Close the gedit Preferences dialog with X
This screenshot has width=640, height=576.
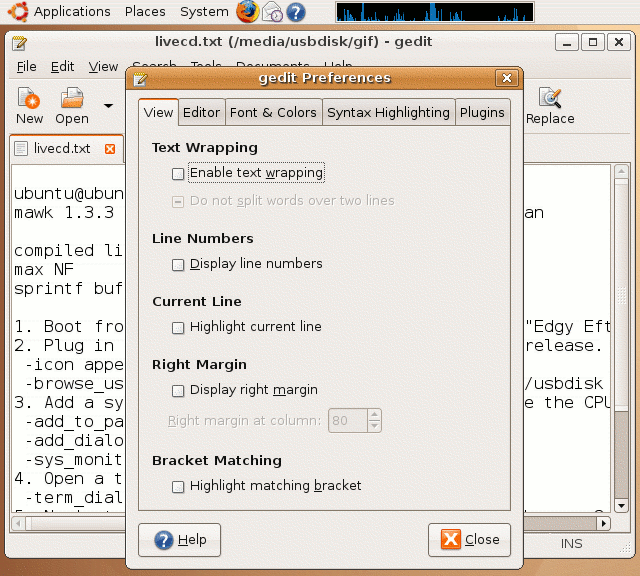pyautogui.click(x=507, y=78)
